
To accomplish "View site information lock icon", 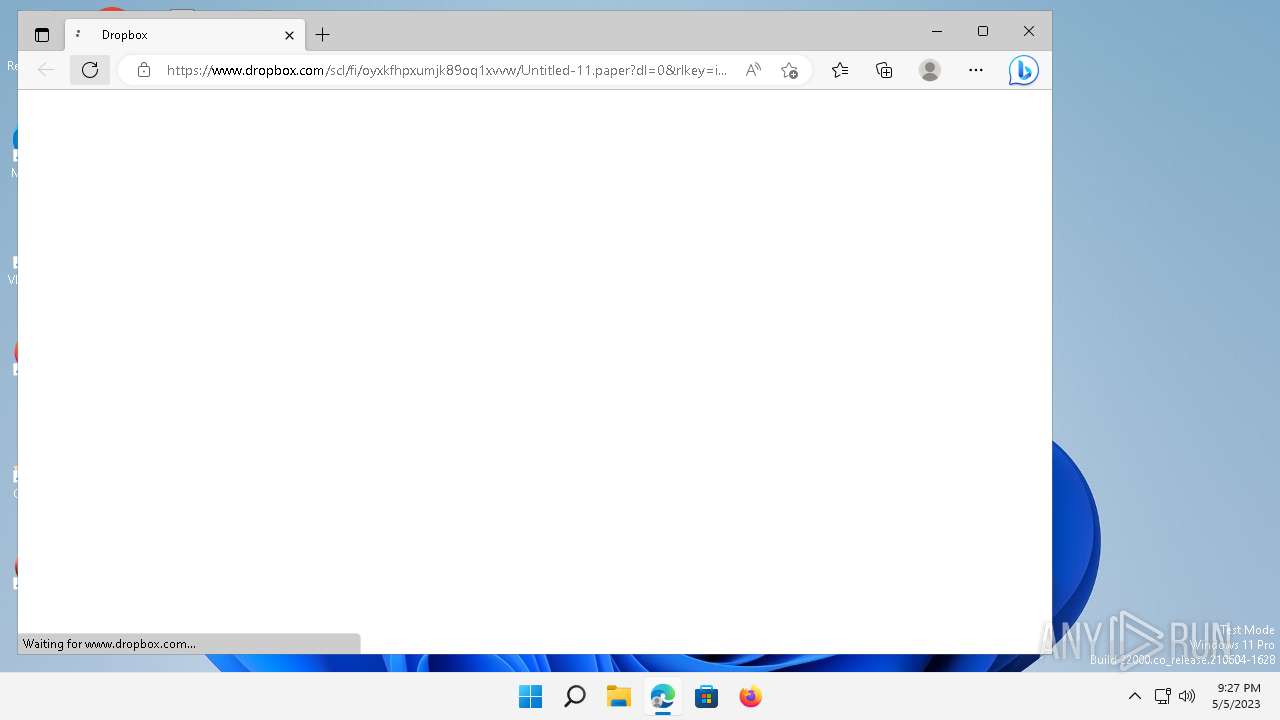I will coord(144,70).
